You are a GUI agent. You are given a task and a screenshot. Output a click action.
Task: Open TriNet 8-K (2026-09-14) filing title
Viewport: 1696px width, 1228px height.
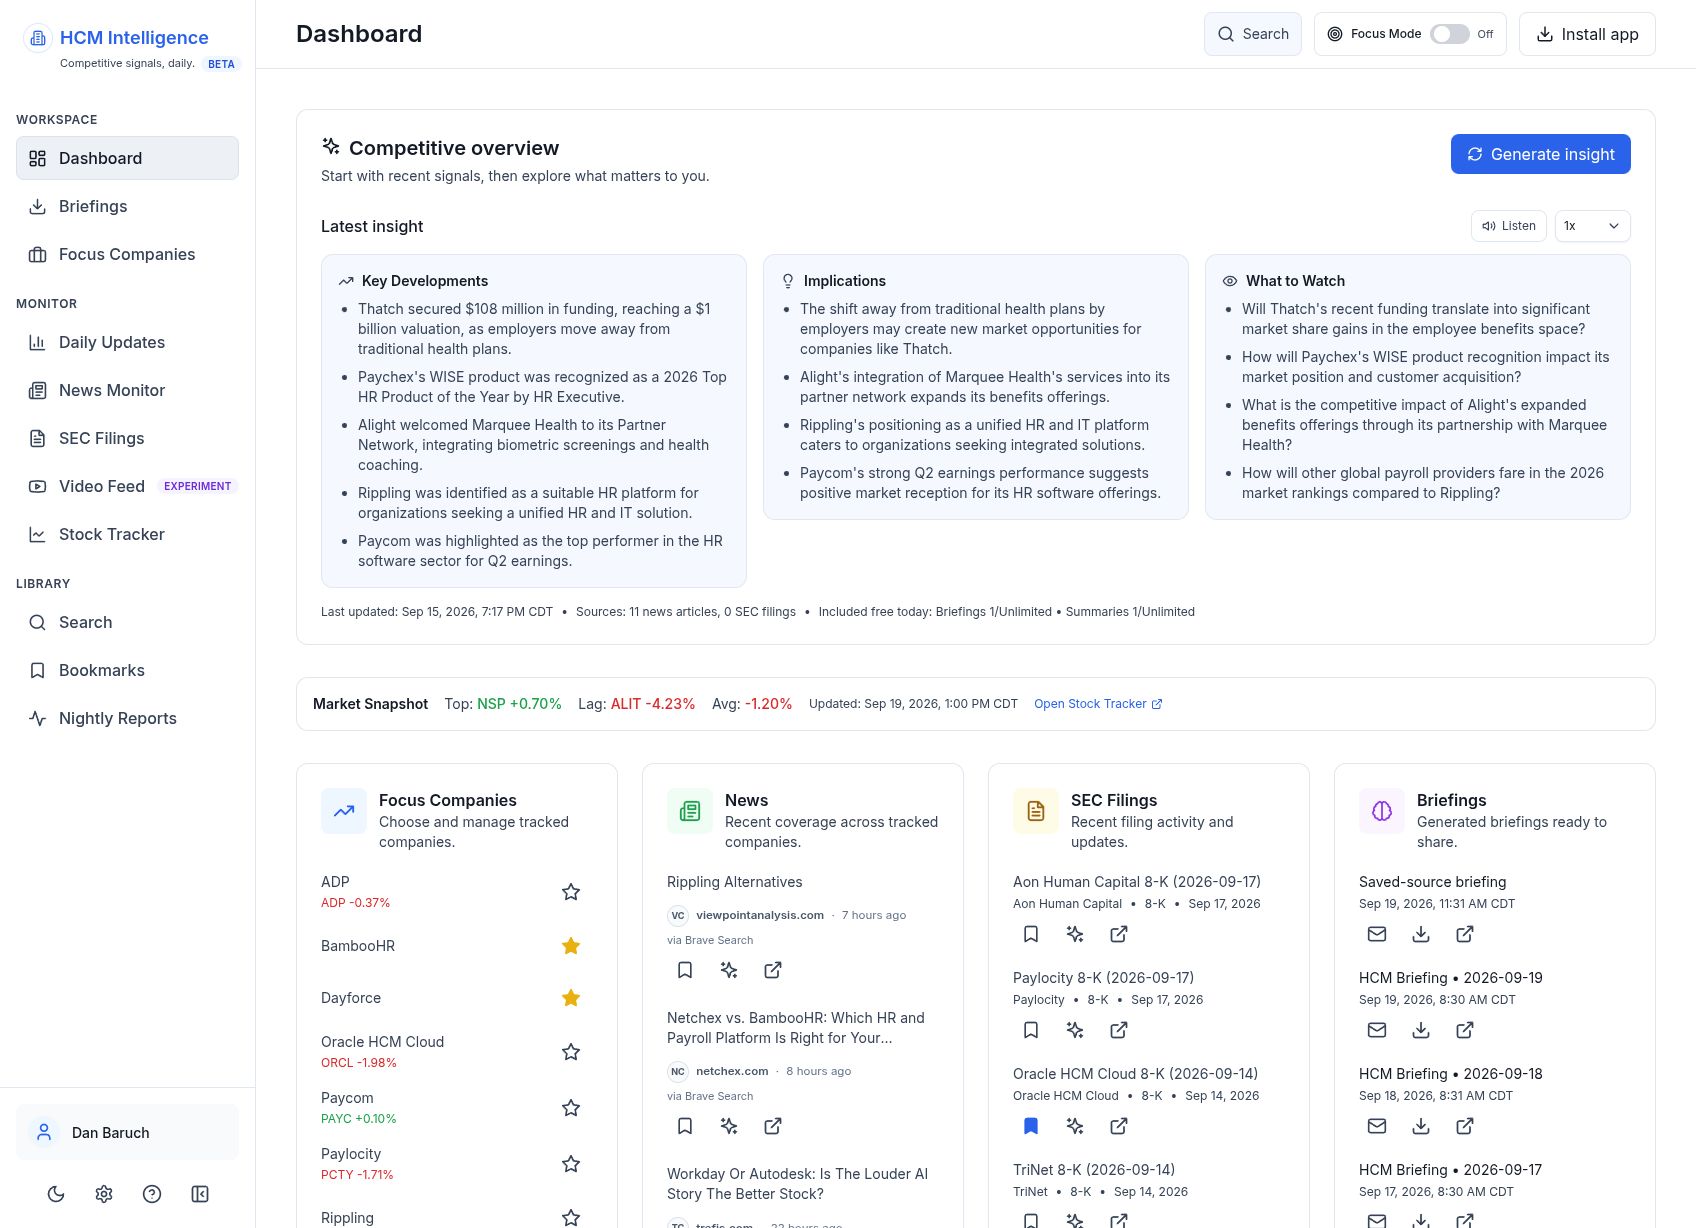point(1093,1170)
